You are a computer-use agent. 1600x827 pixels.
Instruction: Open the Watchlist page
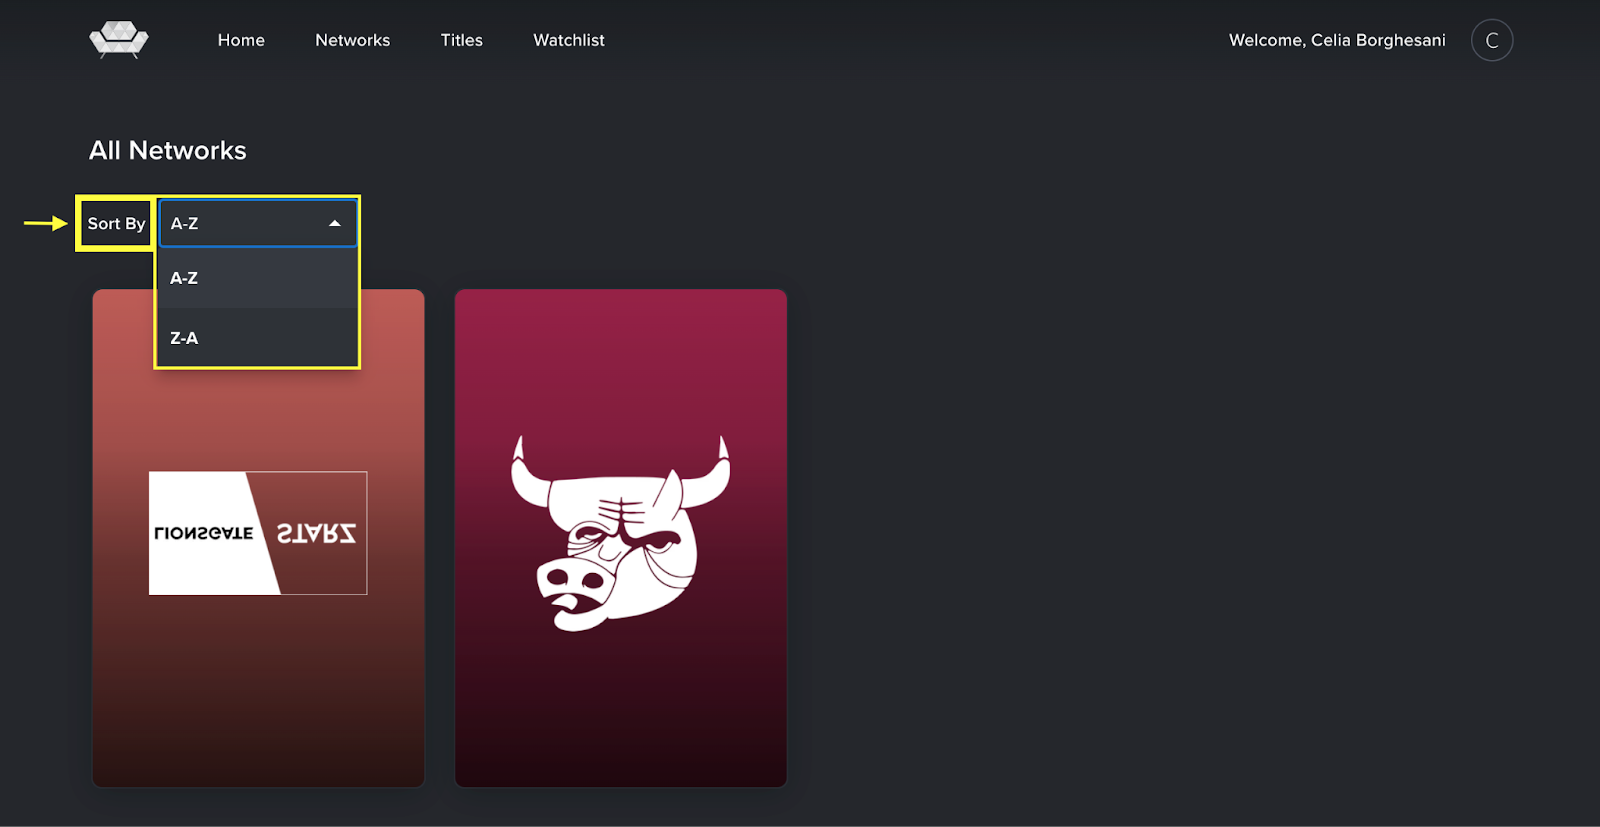(569, 40)
